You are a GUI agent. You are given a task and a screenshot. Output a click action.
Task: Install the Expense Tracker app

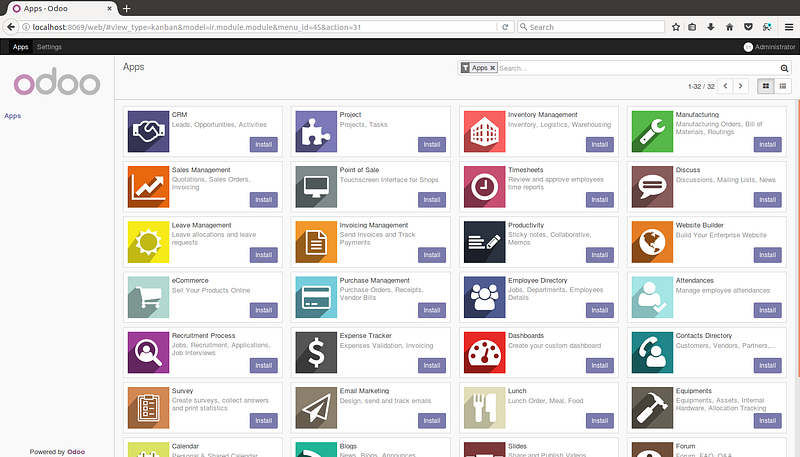point(432,365)
